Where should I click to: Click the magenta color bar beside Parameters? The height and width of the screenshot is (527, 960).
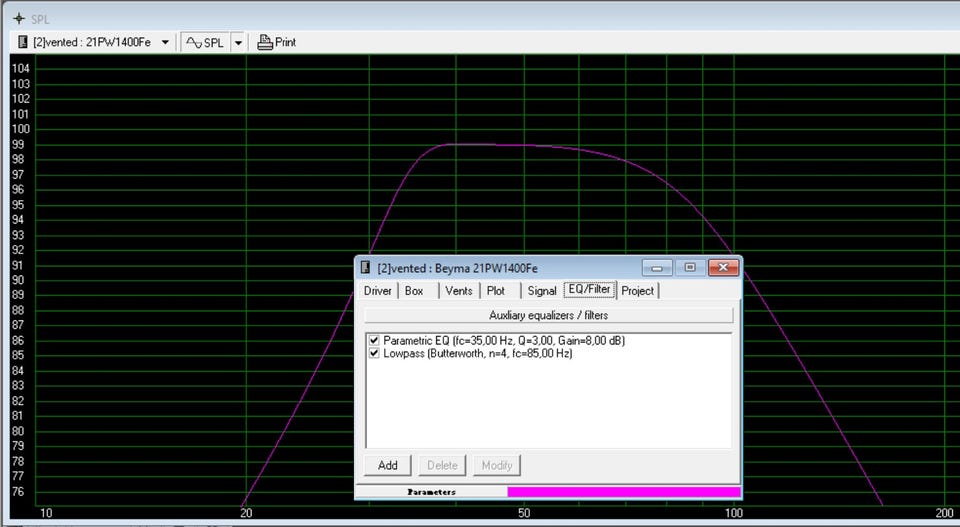click(623, 492)
